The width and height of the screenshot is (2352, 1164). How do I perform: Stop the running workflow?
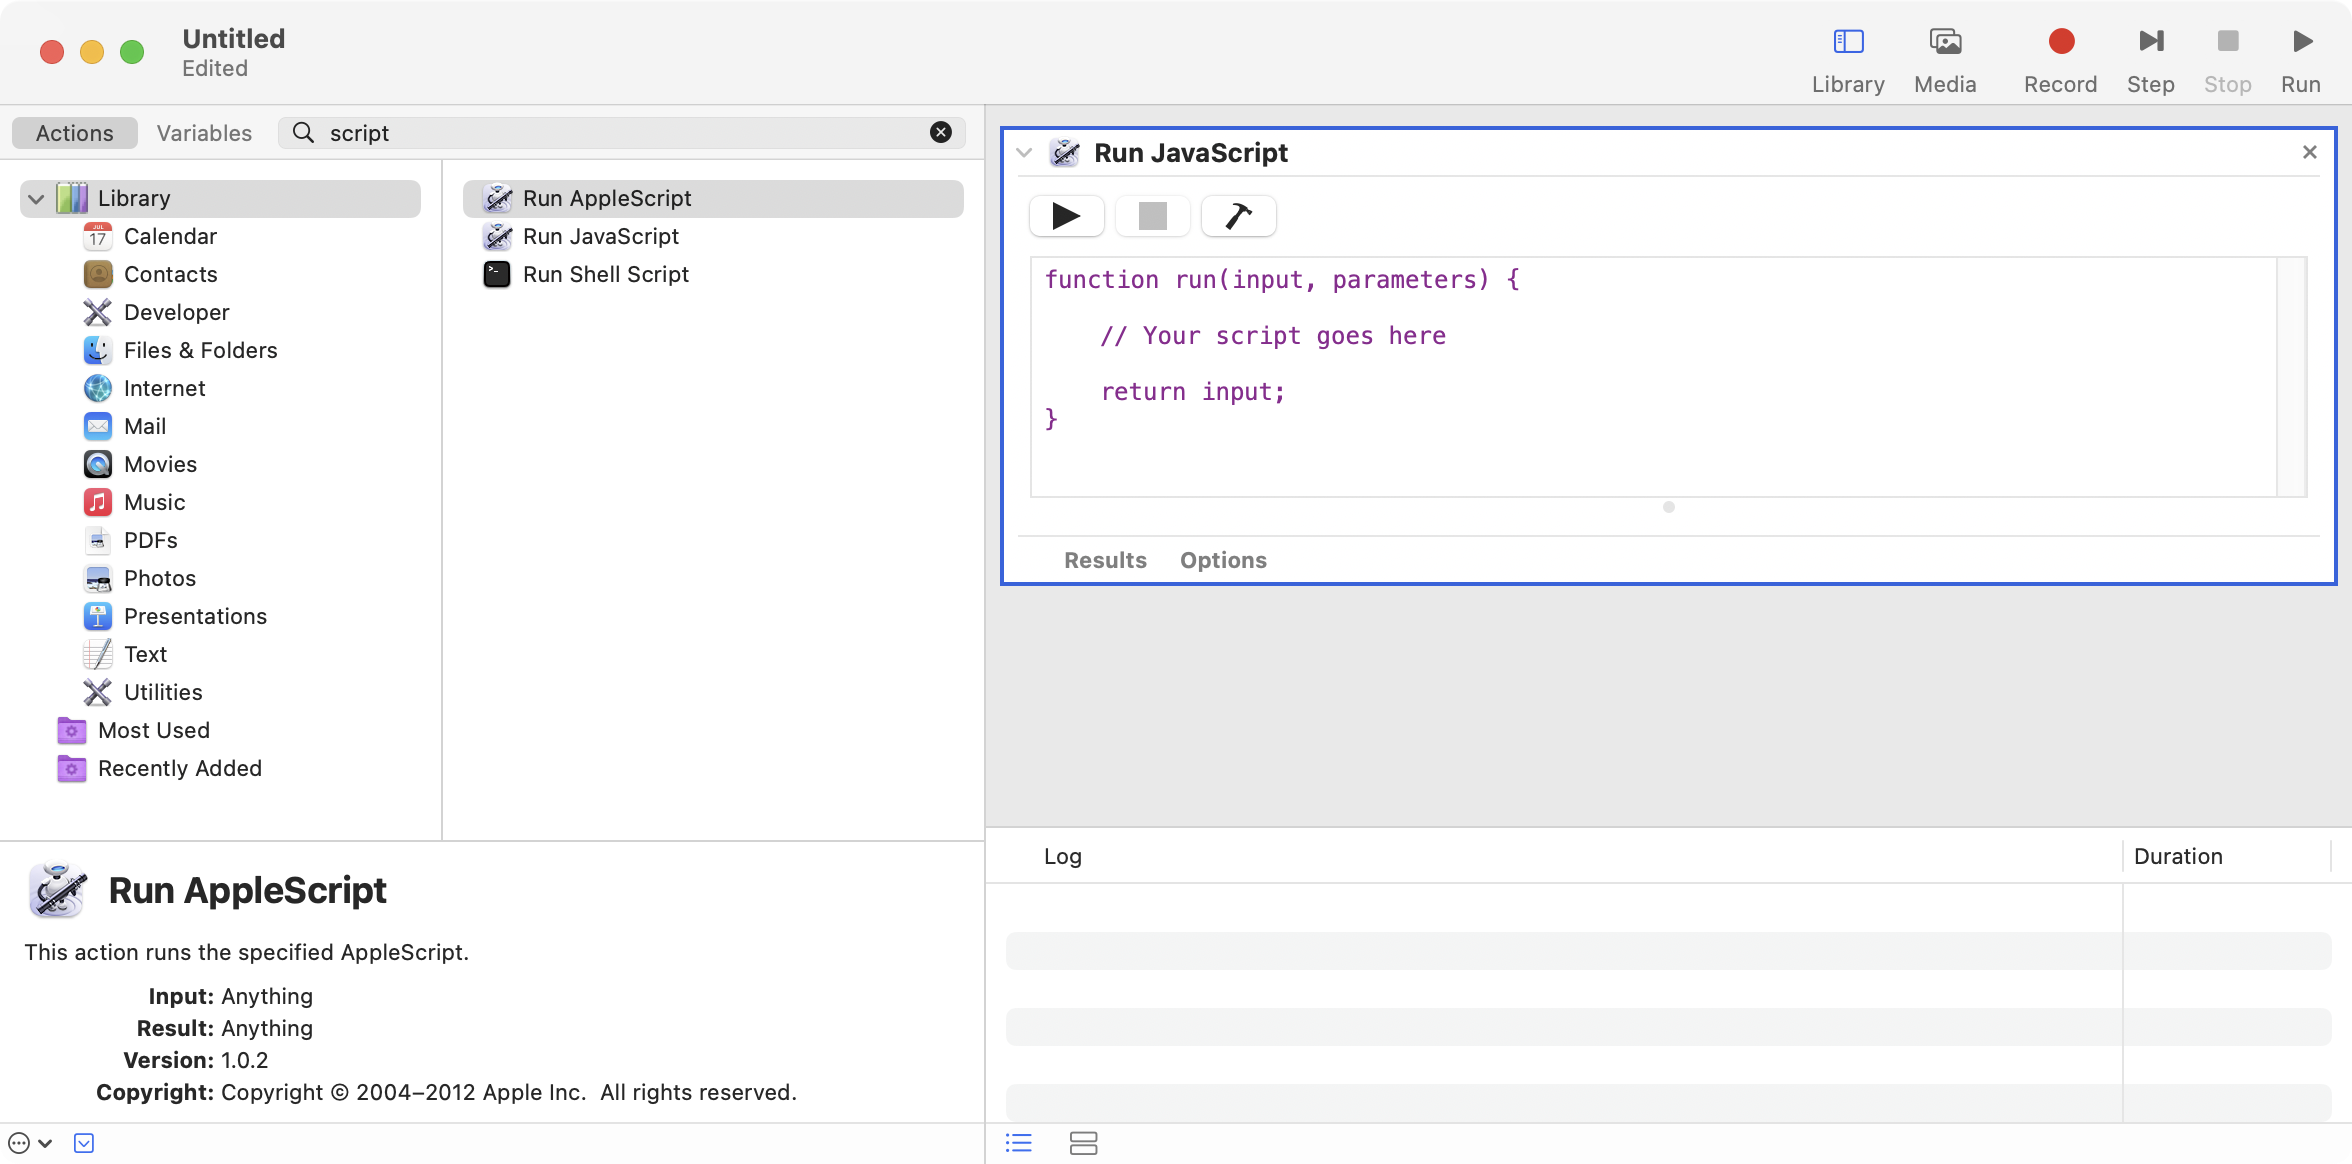point(2227,59)
